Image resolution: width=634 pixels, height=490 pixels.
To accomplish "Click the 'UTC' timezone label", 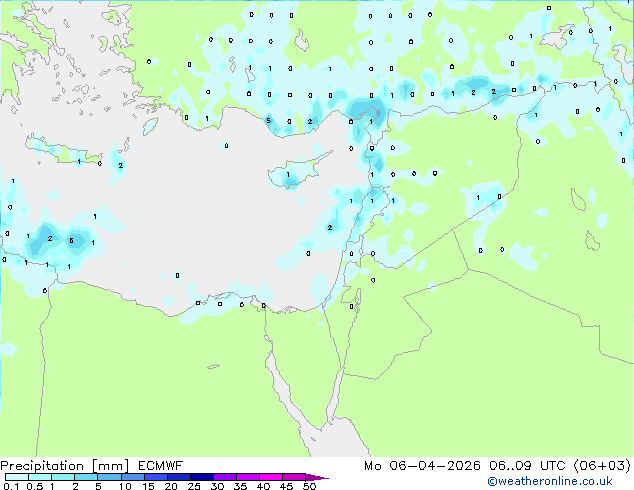I will (553, 465).
